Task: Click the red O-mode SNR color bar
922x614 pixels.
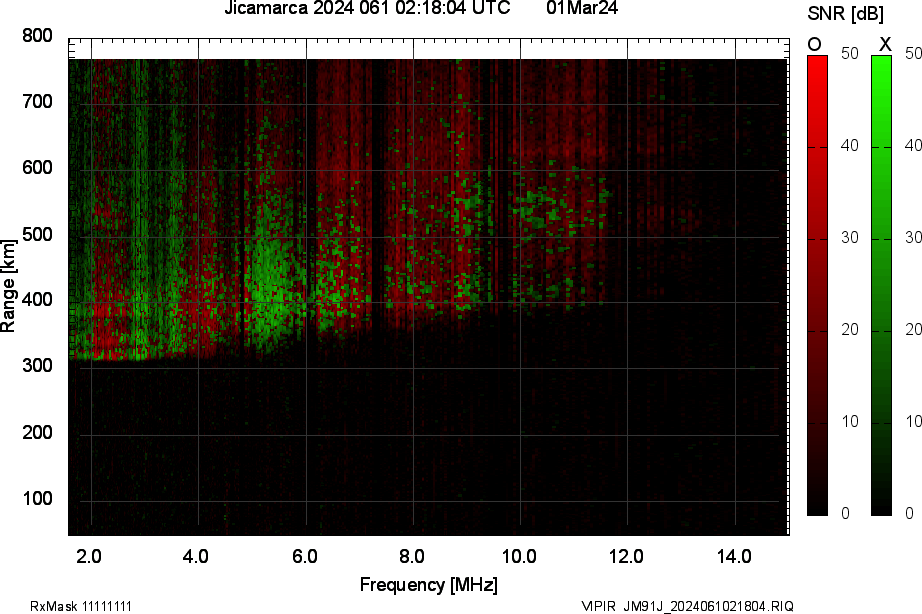Action: (x=817, y=285)
